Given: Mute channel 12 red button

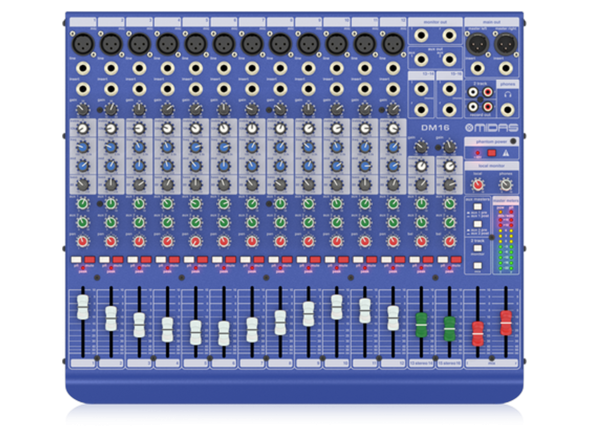Looking at the screenshot, I should (x=400, y=260).
